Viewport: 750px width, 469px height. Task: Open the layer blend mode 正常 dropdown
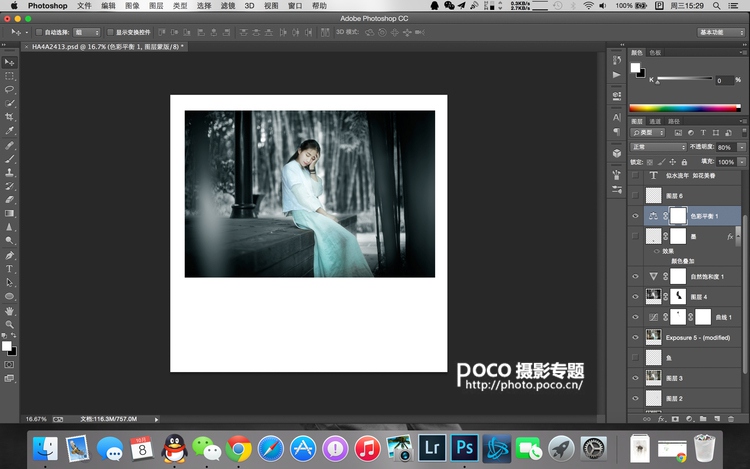(657, 147)
